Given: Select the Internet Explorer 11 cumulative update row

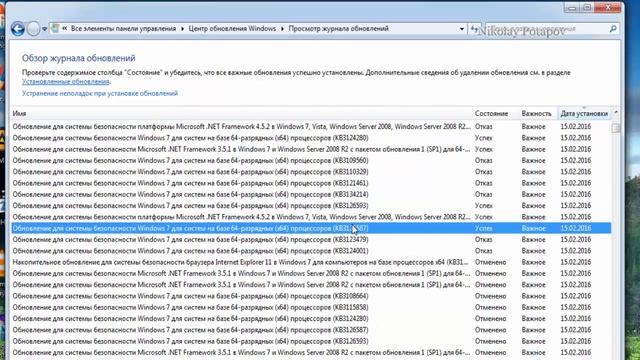Looking at the screenshot, I should (x=311, y=262).
